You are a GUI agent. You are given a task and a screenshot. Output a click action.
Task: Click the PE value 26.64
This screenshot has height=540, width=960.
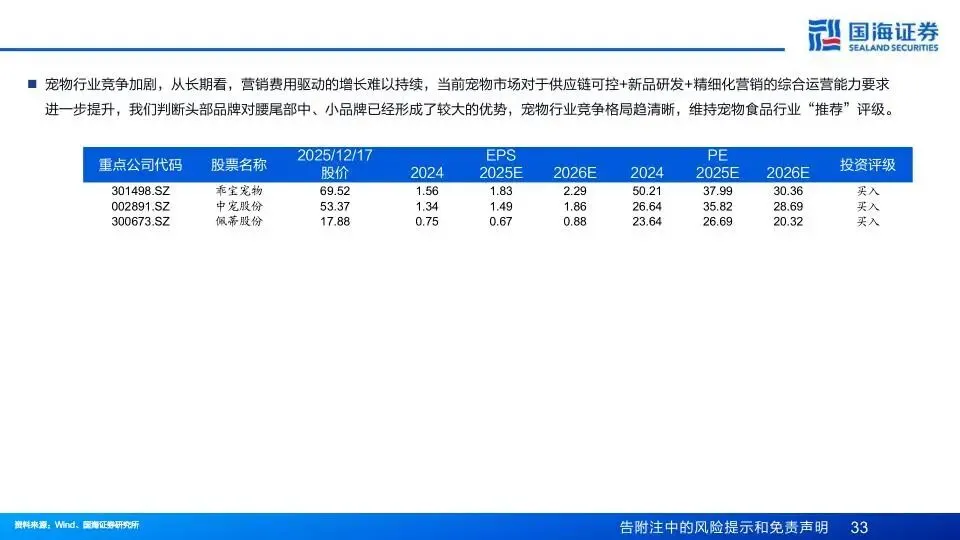[x=647, y=206]
